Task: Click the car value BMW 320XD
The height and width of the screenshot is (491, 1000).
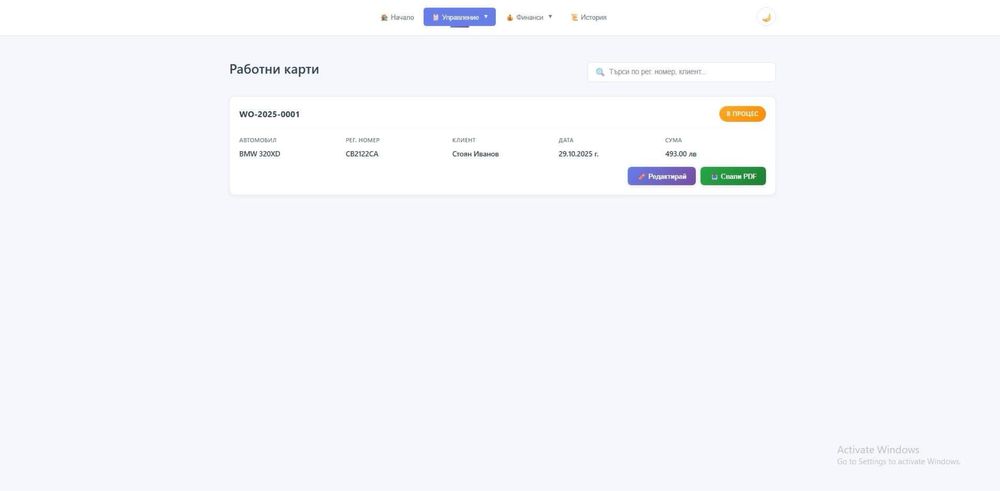Action: click(260, 154)
